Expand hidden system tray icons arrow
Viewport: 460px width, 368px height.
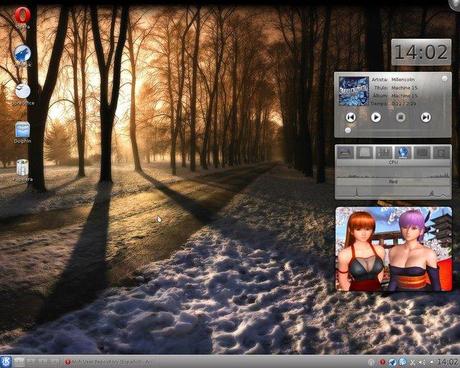[x=432, y=362]
